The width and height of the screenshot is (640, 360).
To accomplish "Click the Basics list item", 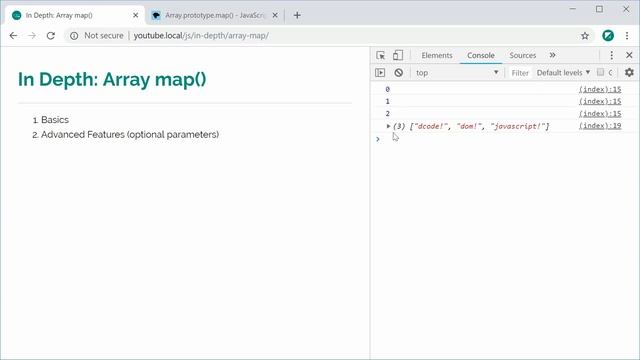I will tap(55, 120).
